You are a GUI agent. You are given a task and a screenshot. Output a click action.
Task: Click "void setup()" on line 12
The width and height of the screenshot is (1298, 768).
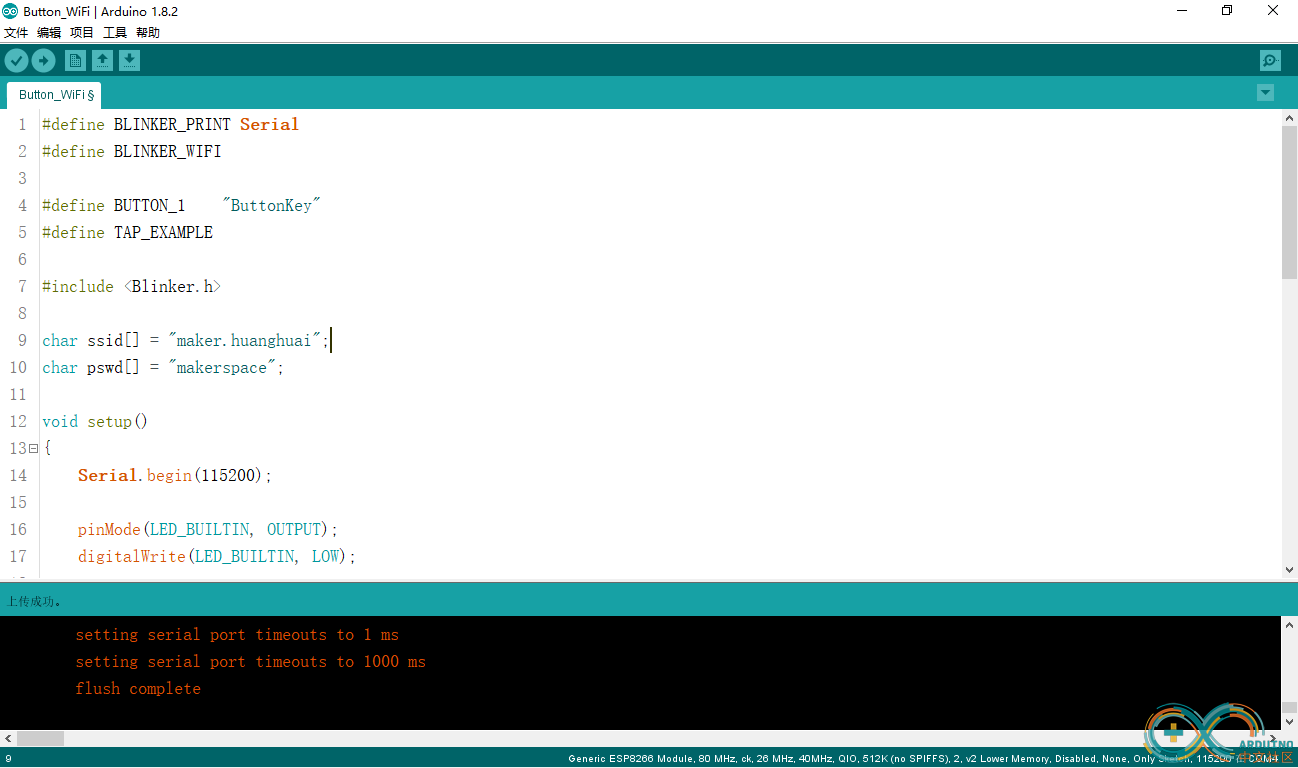95,422
